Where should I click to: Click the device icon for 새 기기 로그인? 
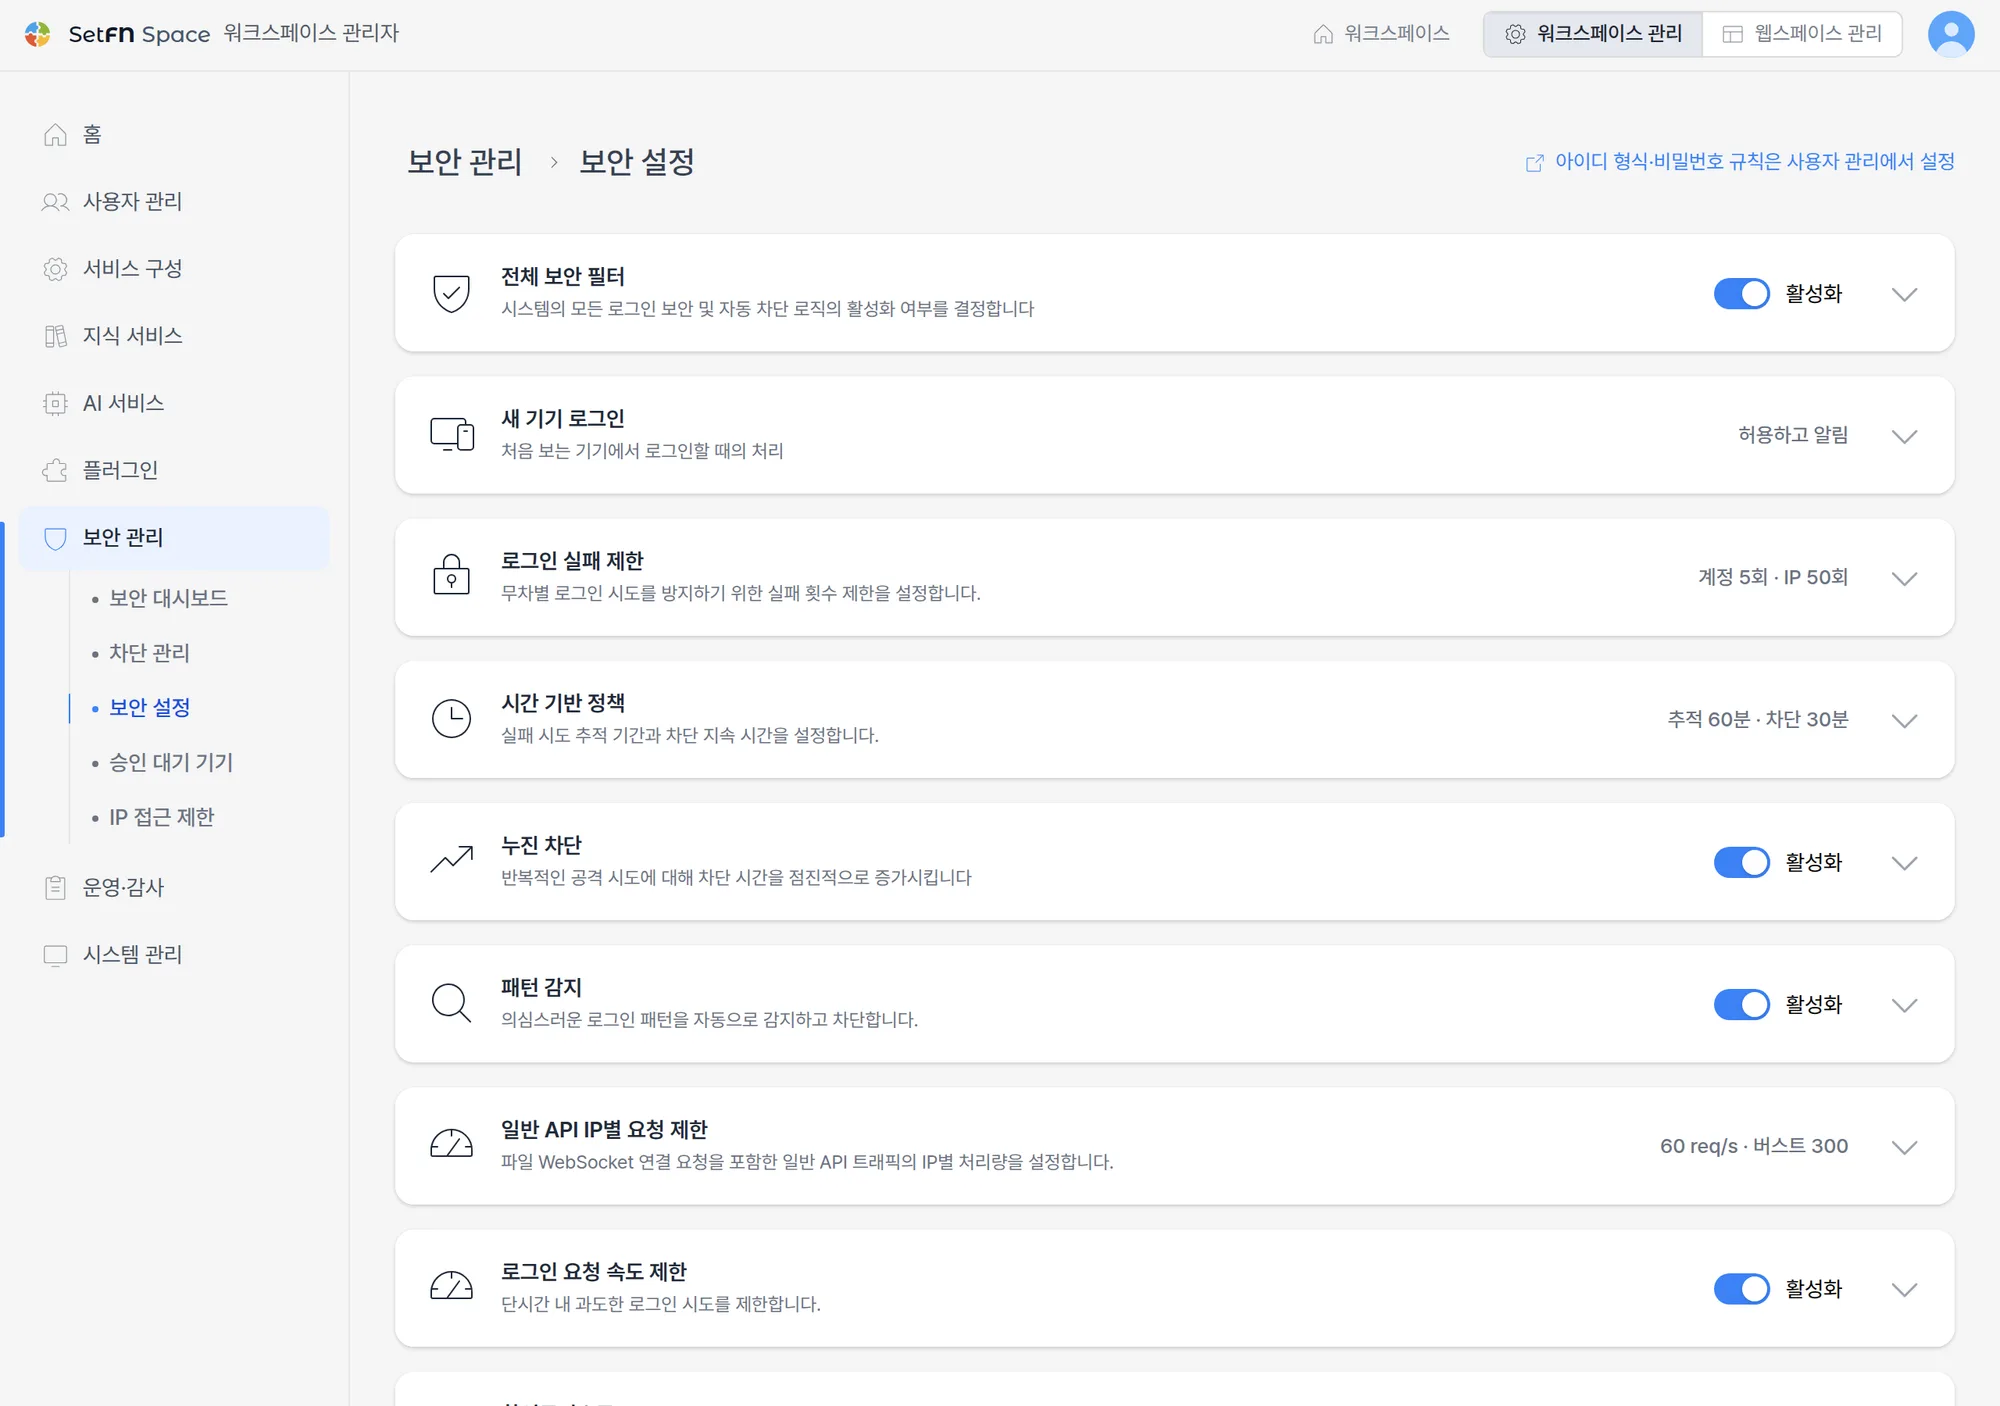pos(452,435)
